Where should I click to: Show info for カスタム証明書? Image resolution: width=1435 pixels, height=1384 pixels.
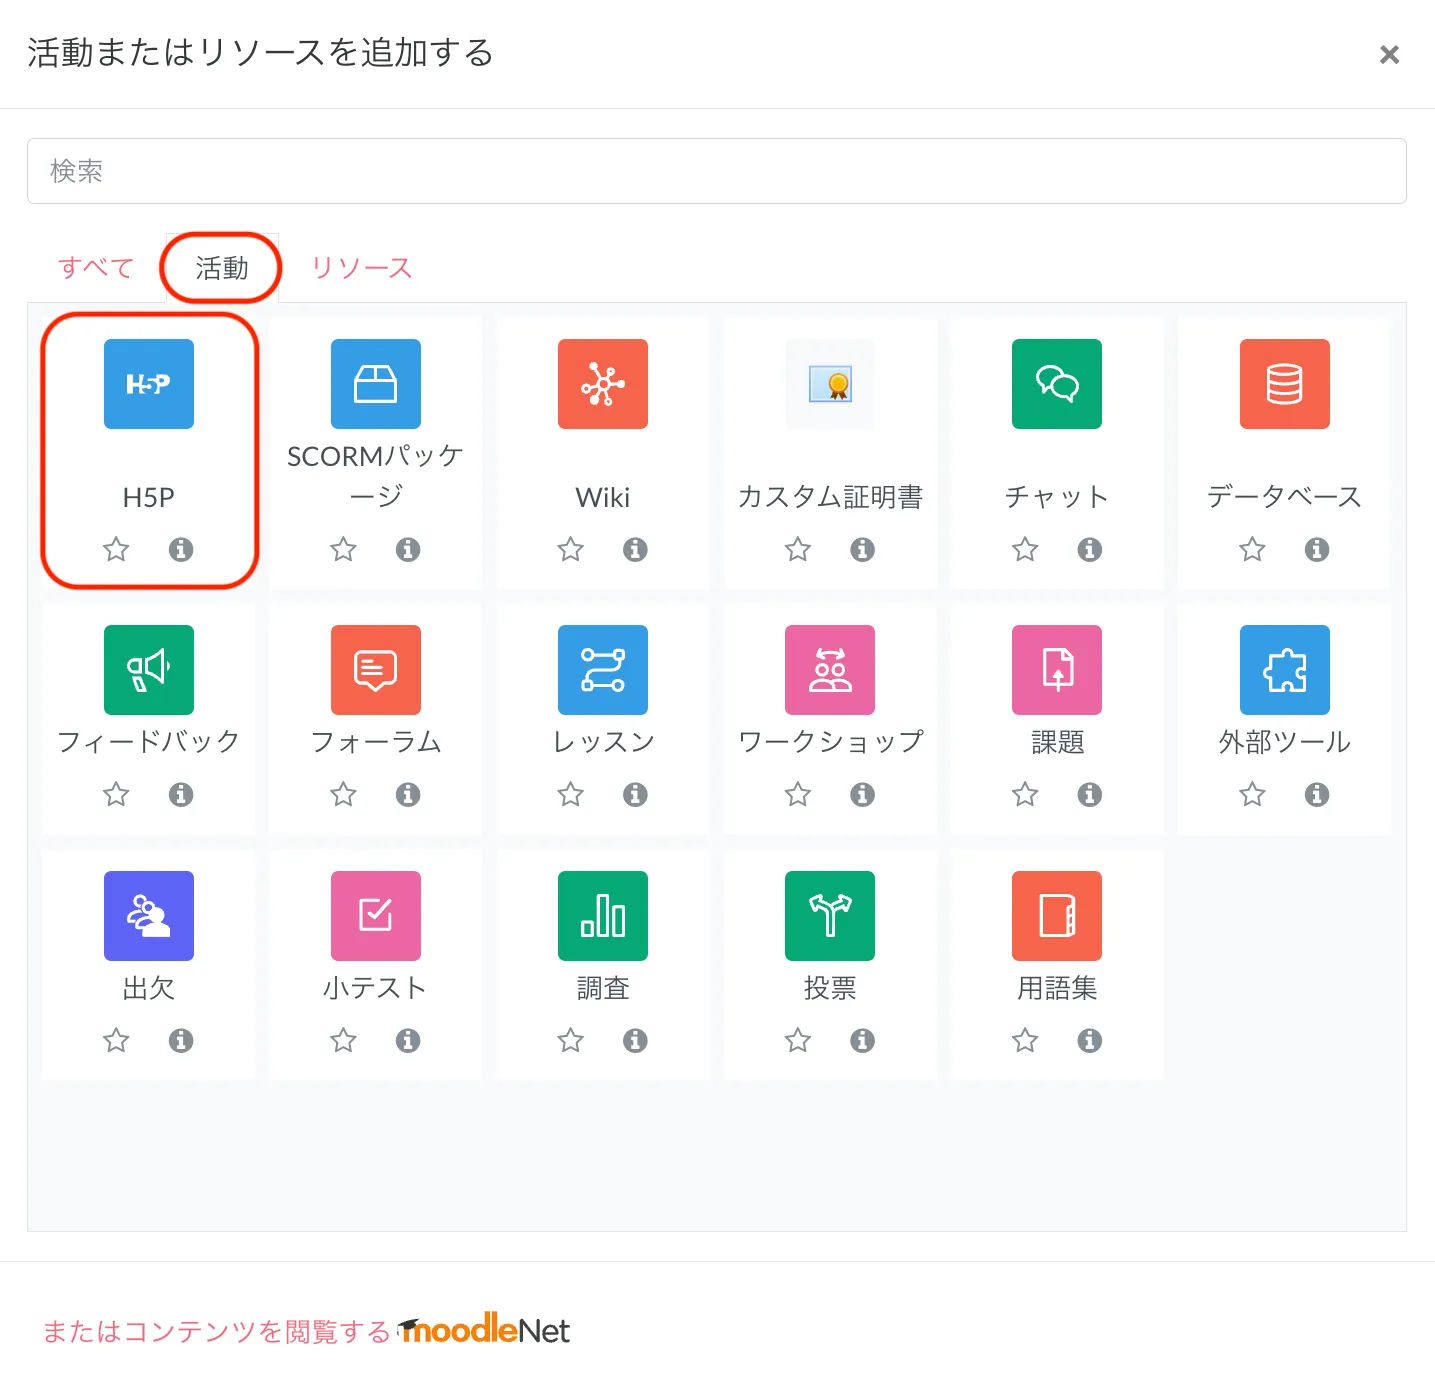click(x=862, y=549)
